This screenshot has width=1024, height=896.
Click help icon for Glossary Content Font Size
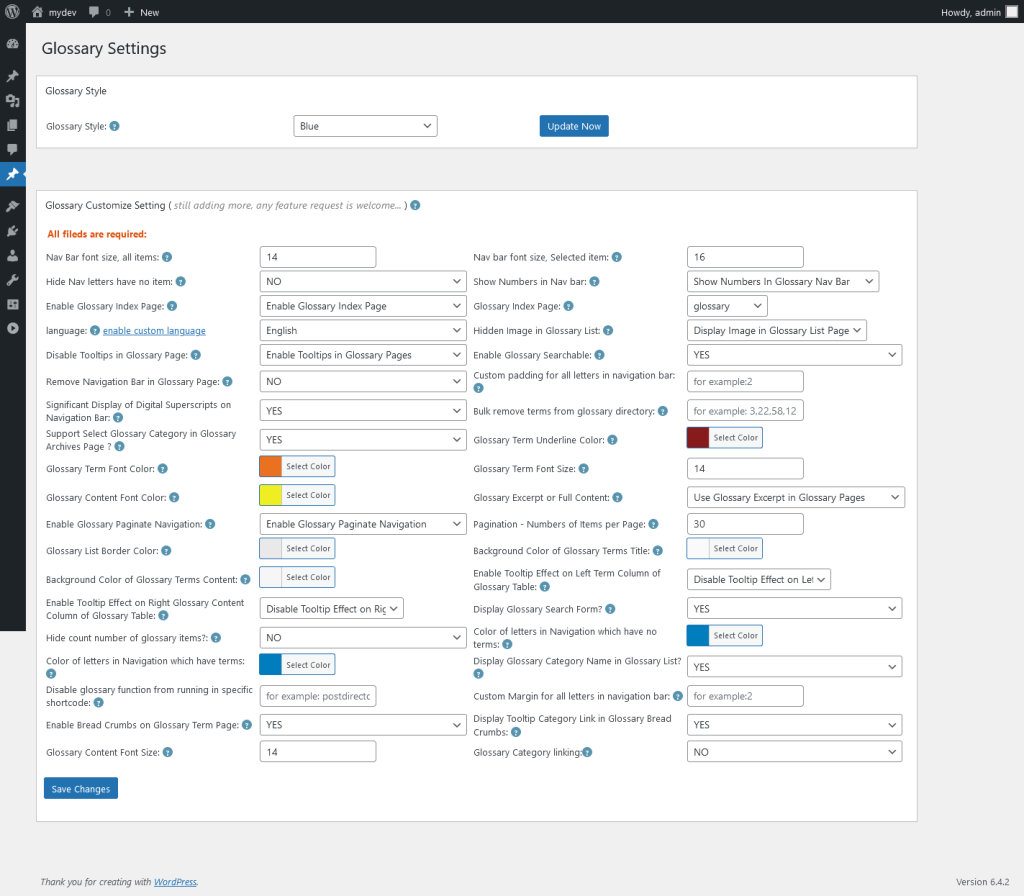click(x=168, y=752)
